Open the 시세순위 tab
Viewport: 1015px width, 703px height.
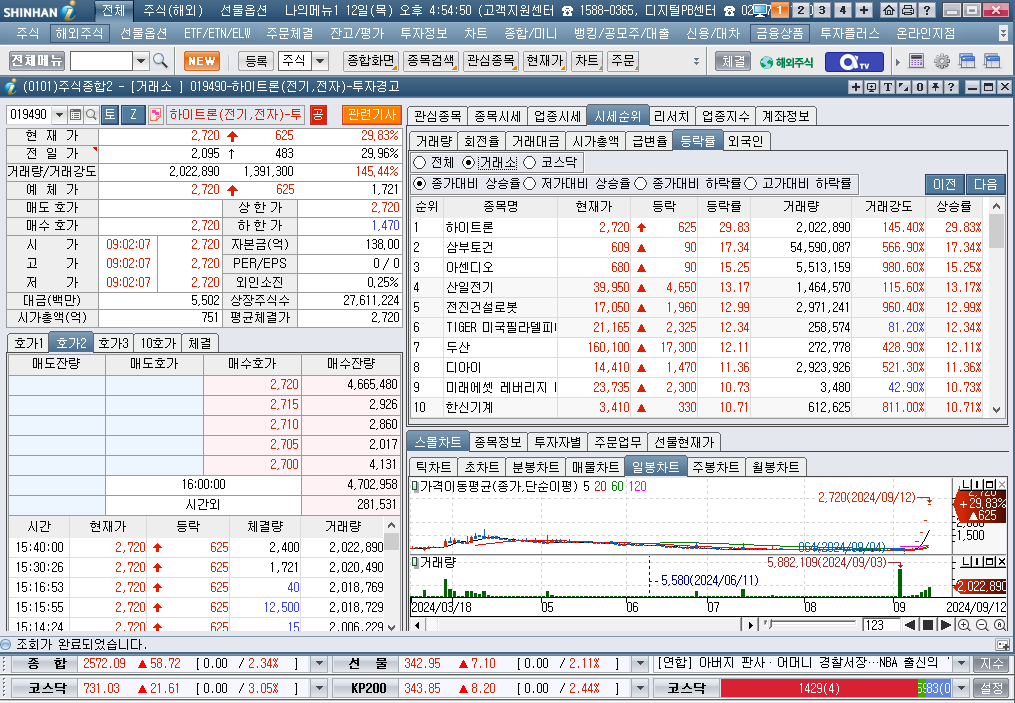(618, 116)
